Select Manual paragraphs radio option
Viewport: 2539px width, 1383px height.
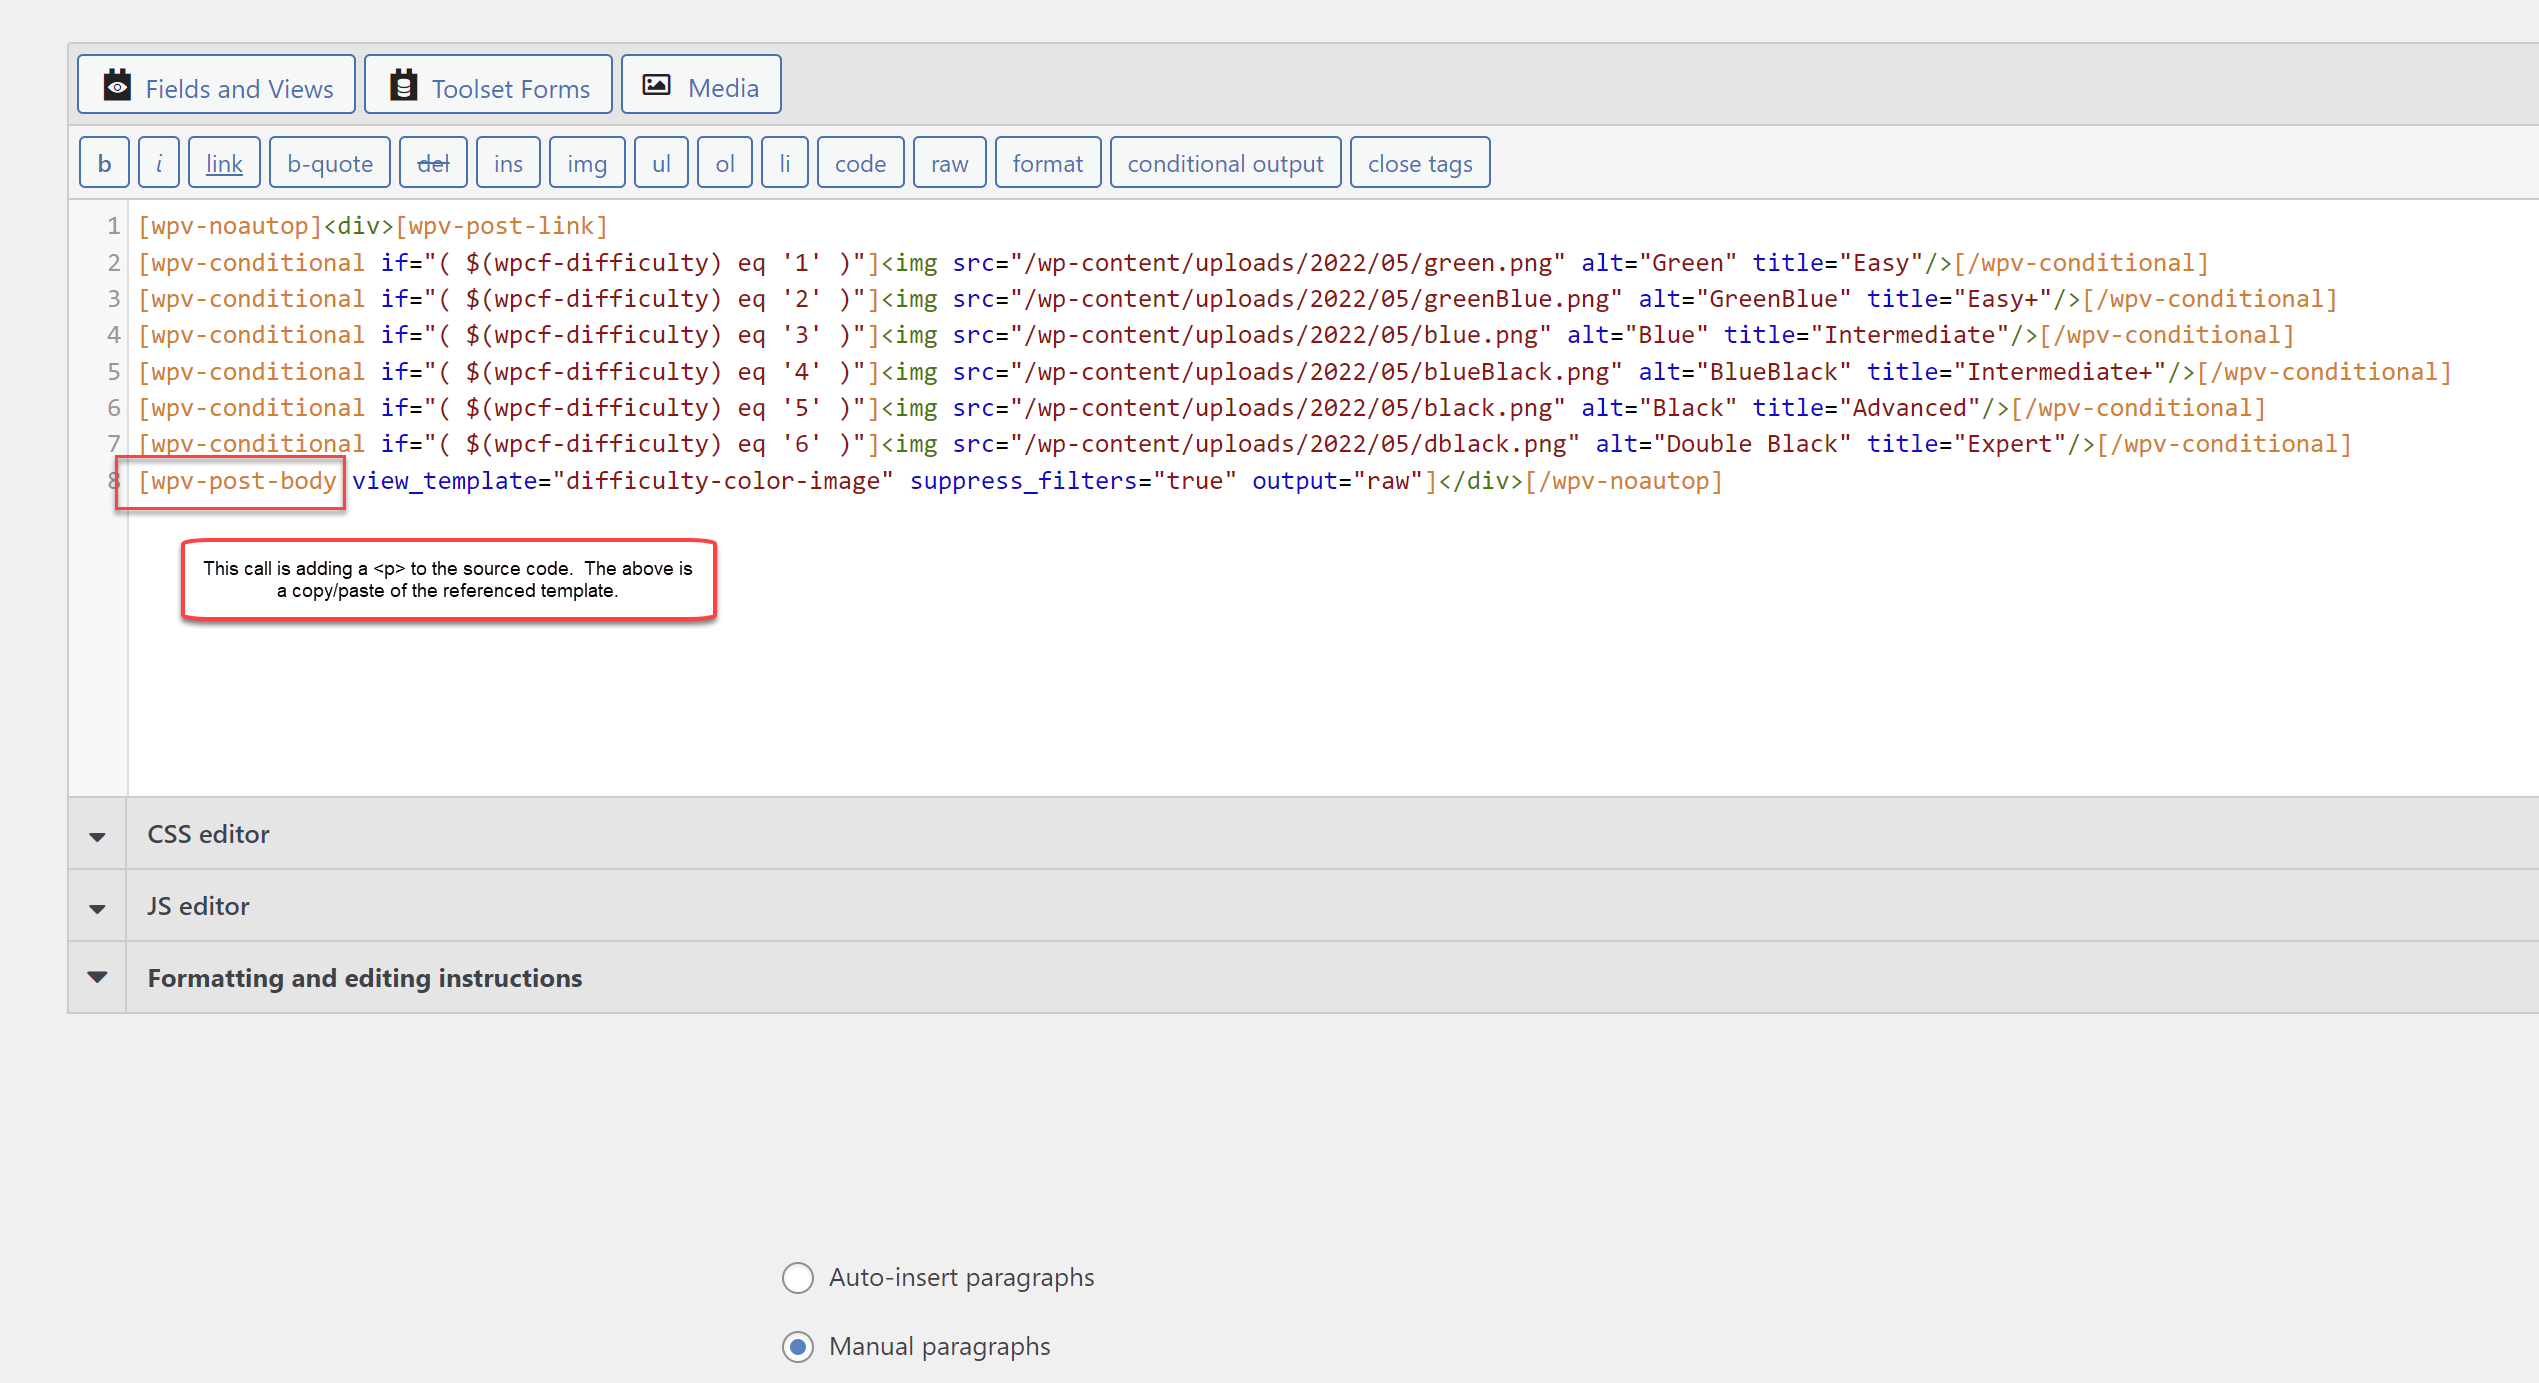(797, 1346)
